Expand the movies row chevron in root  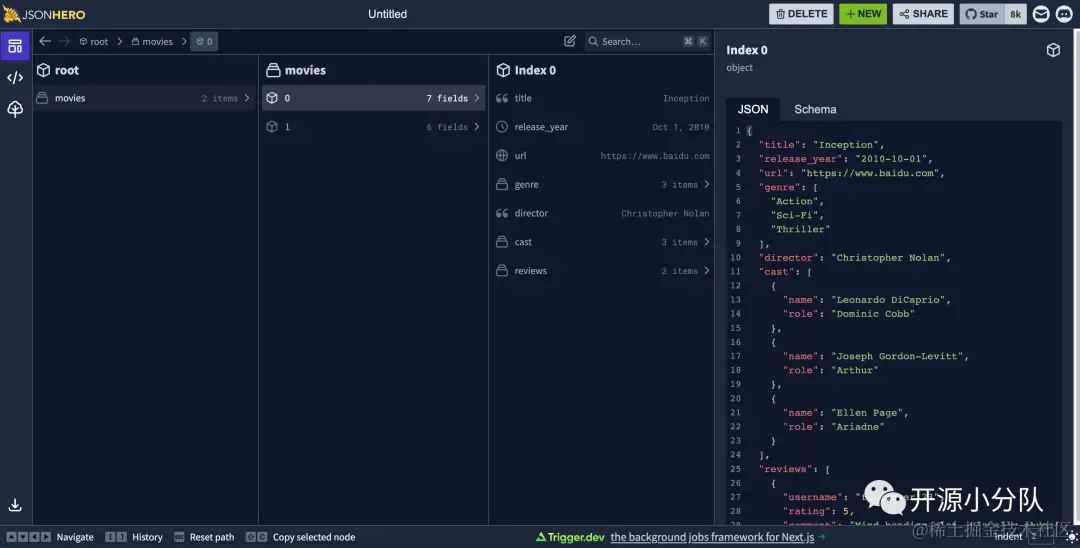click(247, 98)
